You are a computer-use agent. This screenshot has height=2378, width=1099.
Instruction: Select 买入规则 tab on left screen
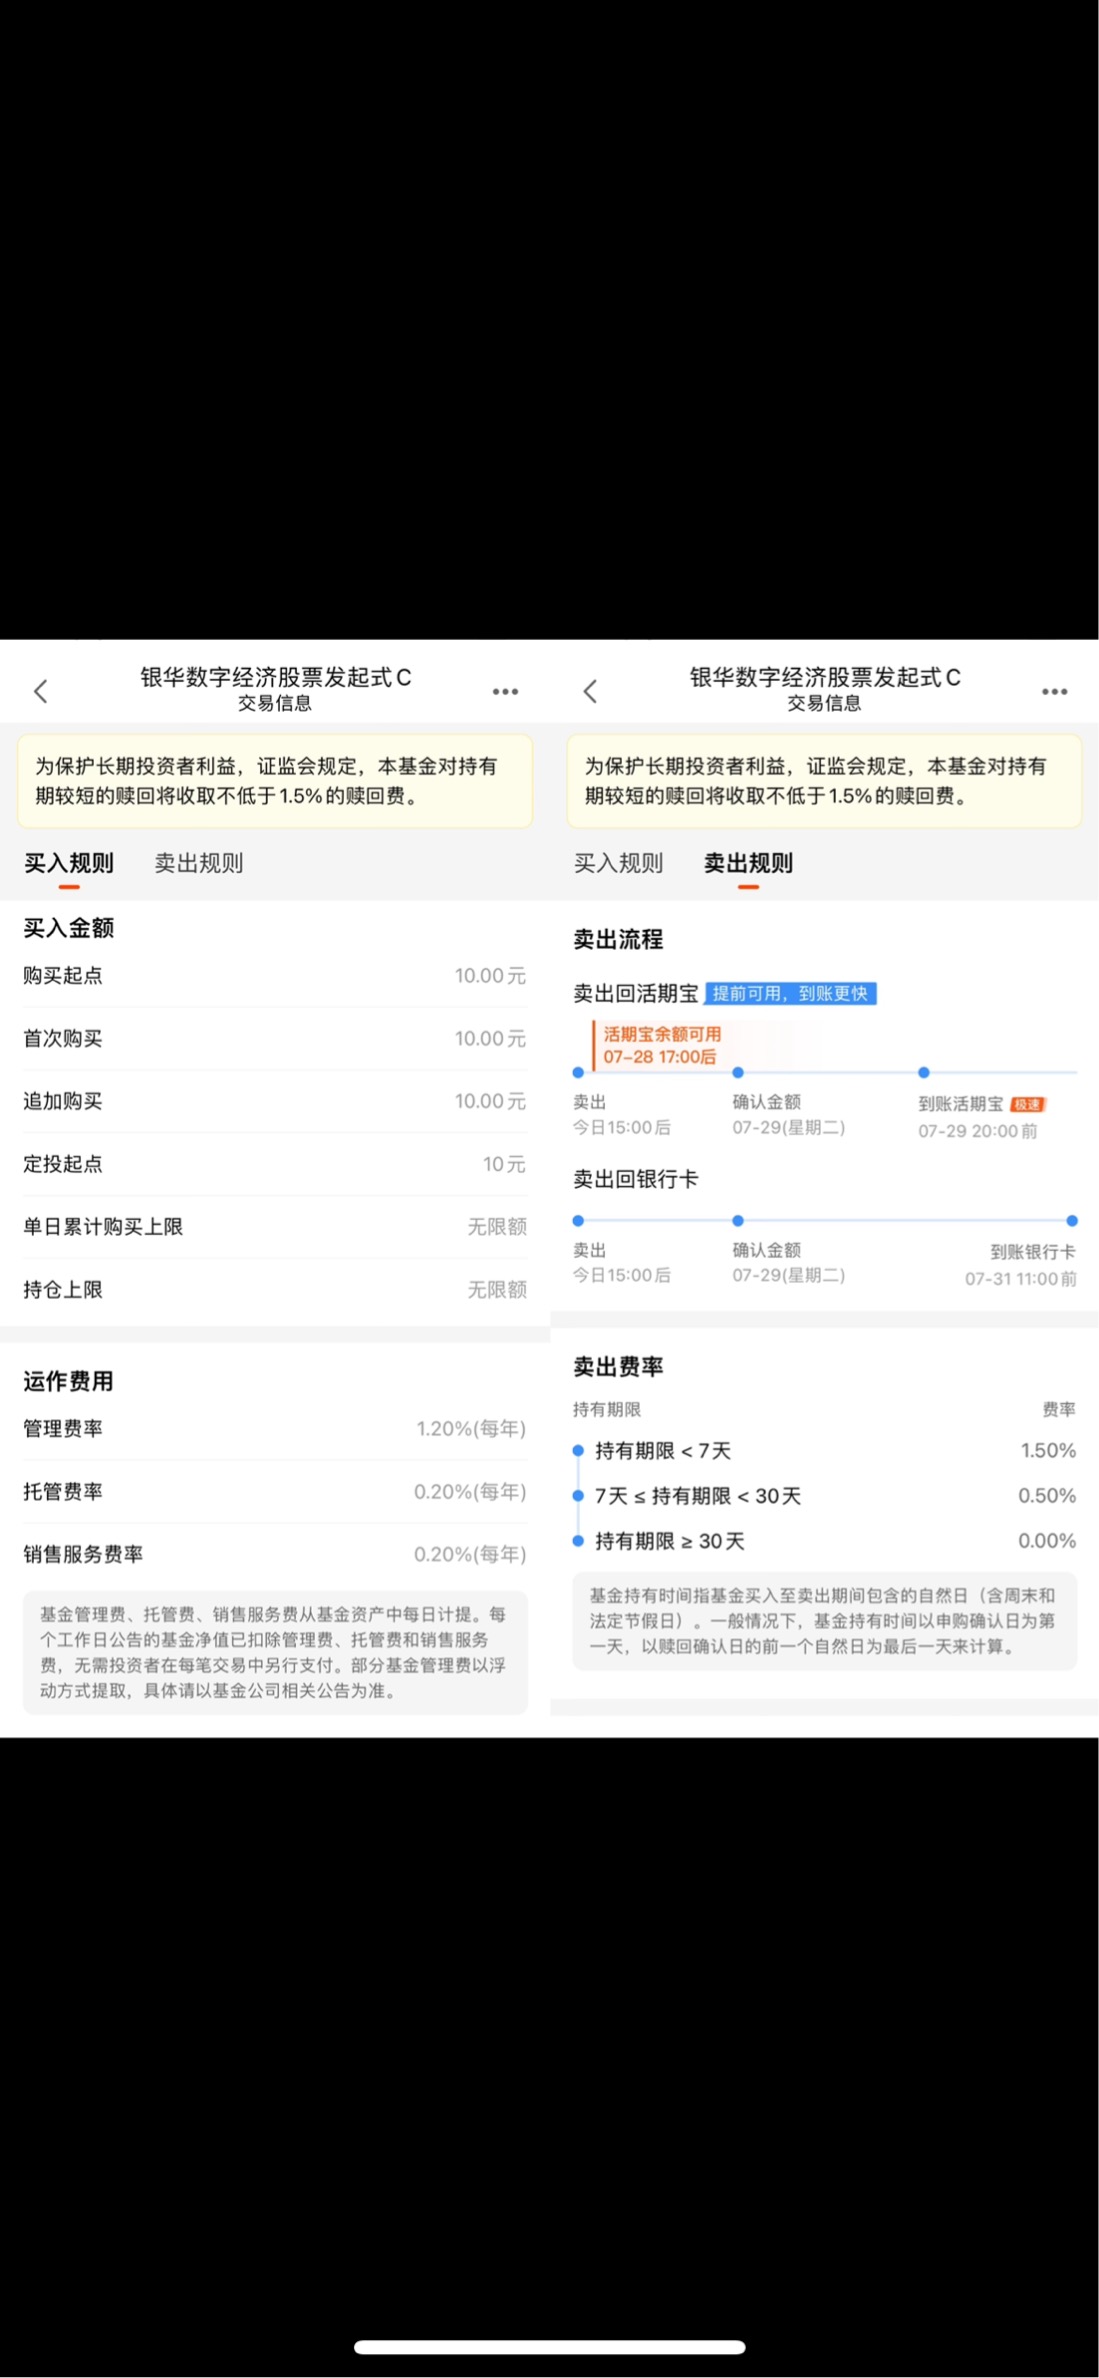point(69,863)
